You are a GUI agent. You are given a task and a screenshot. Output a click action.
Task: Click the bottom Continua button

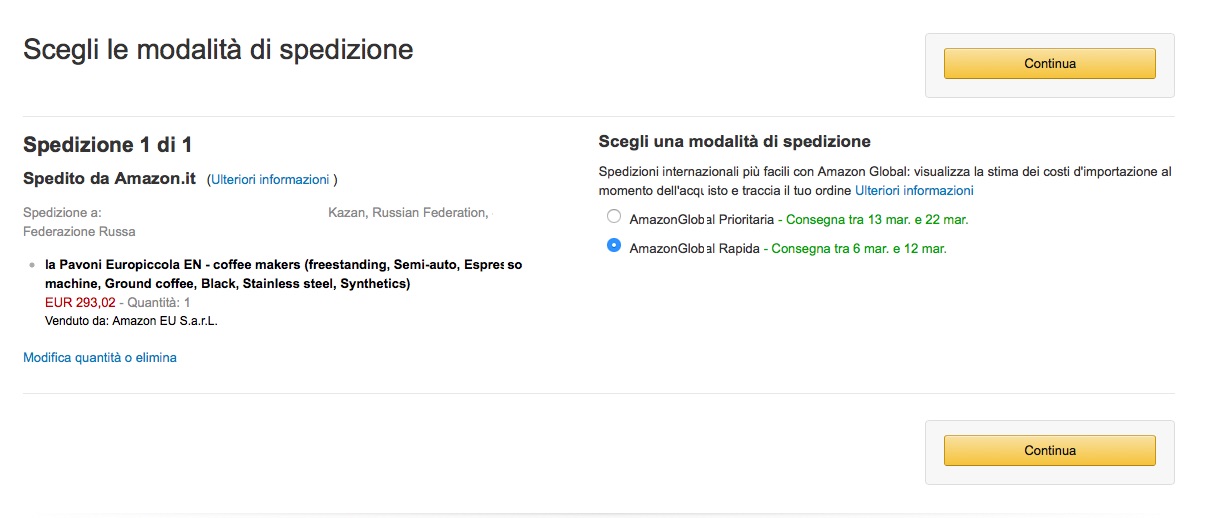click(1049, 450)
